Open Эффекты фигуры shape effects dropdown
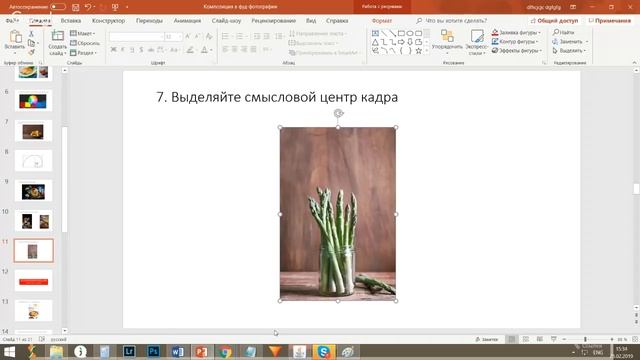 pyautogui.click(x=517, y=51)
